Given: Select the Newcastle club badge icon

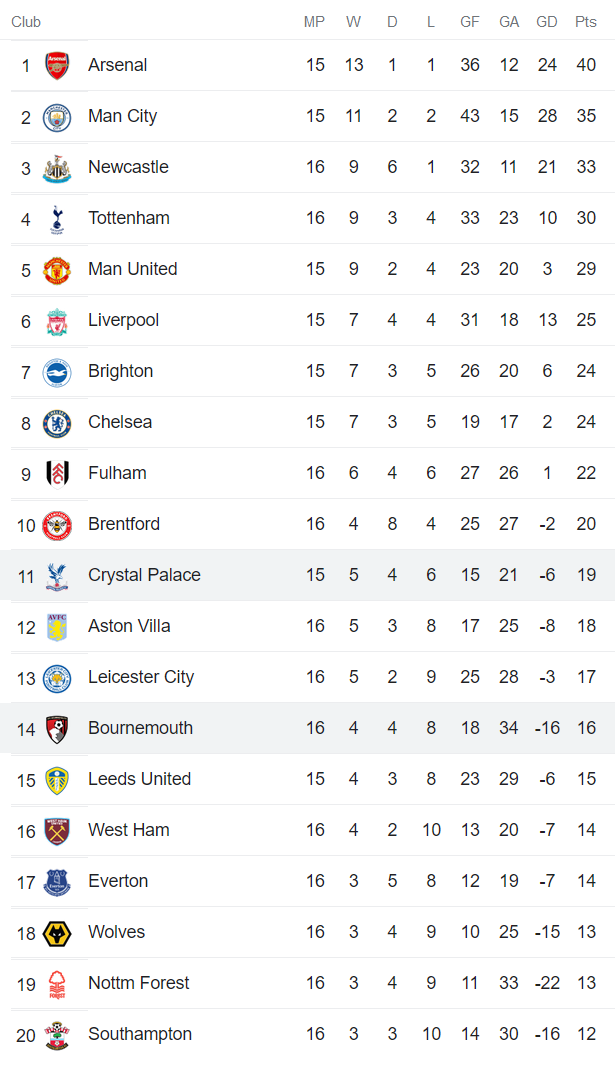Looking at the screenshot, I should [57, 168].
